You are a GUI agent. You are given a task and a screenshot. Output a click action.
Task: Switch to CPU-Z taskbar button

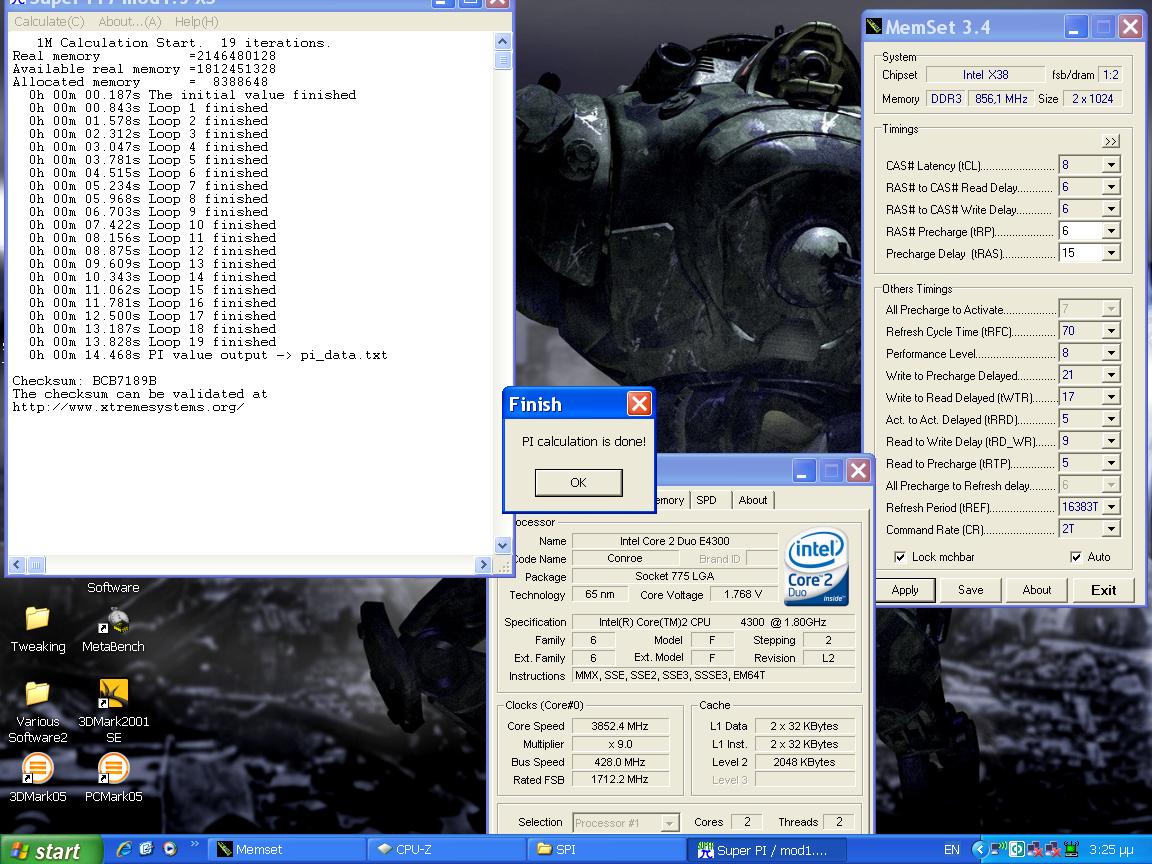pyautogui.click(x=446, y=849)
